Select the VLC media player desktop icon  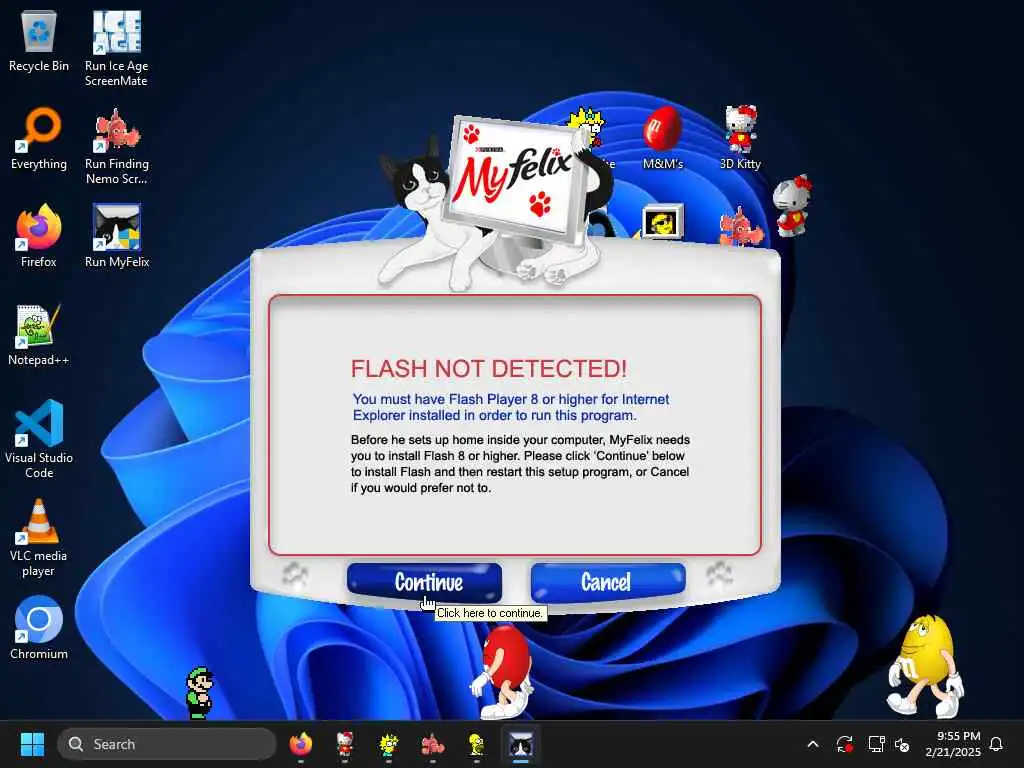click(39, 538)
